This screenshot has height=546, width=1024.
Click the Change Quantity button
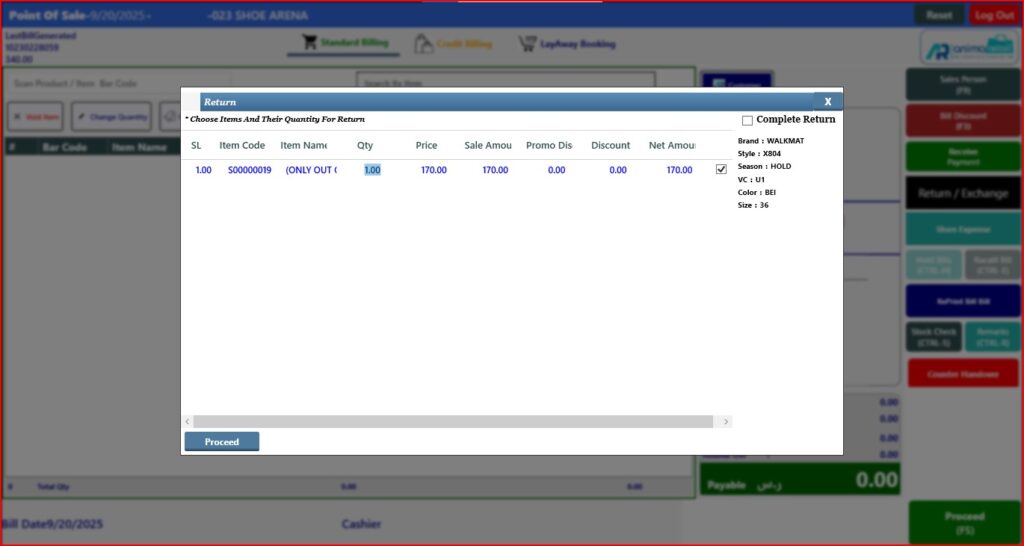[x=112, y=117]
